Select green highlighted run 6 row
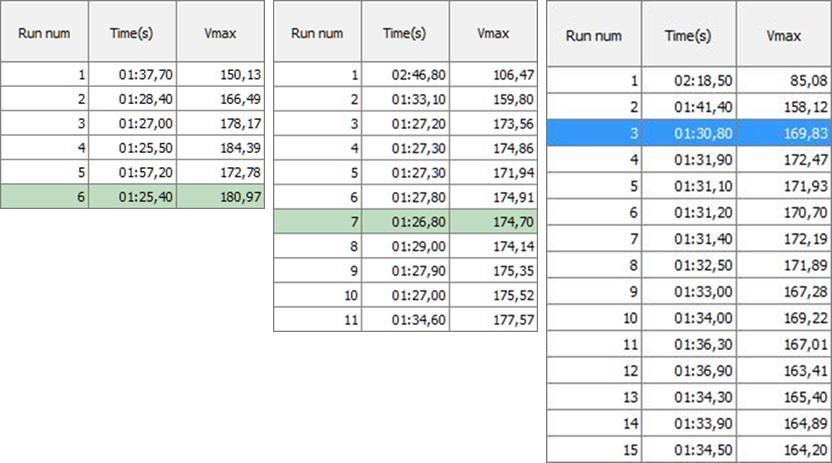Screen dimensions: 832x463 point(133,197)
